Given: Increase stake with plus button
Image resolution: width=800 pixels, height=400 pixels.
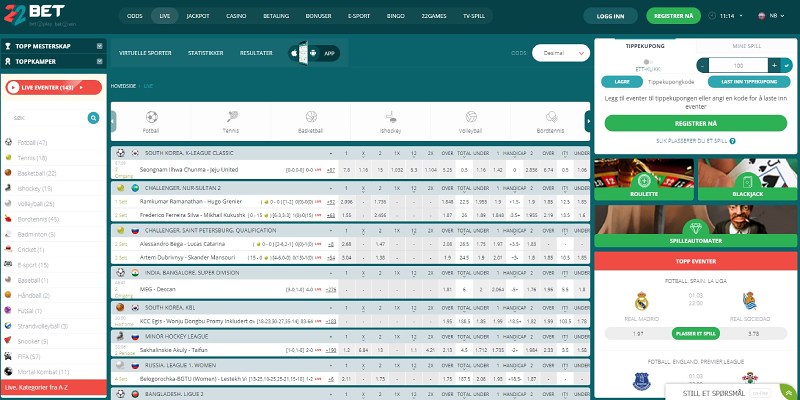Looking at the screenshot, I should point(774,65).
